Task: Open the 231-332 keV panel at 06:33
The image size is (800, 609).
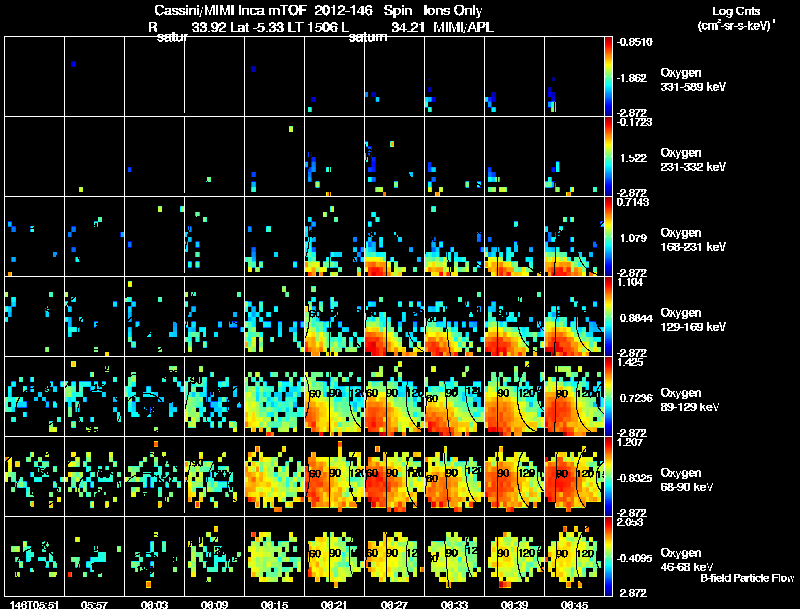Action: 454,156
